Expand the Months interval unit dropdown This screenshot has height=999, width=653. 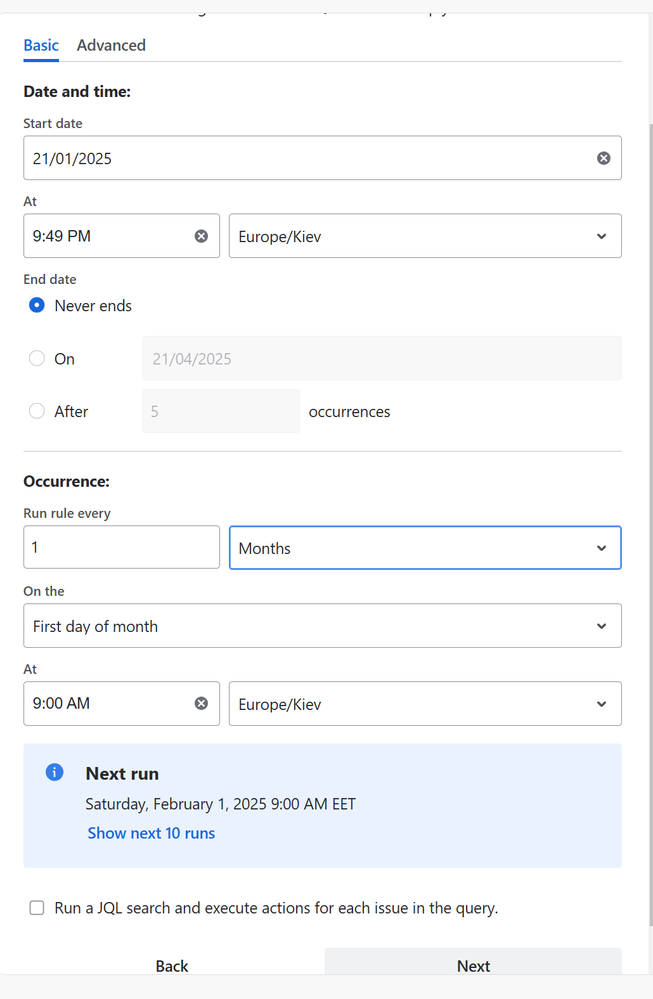(x=425, y=548)
